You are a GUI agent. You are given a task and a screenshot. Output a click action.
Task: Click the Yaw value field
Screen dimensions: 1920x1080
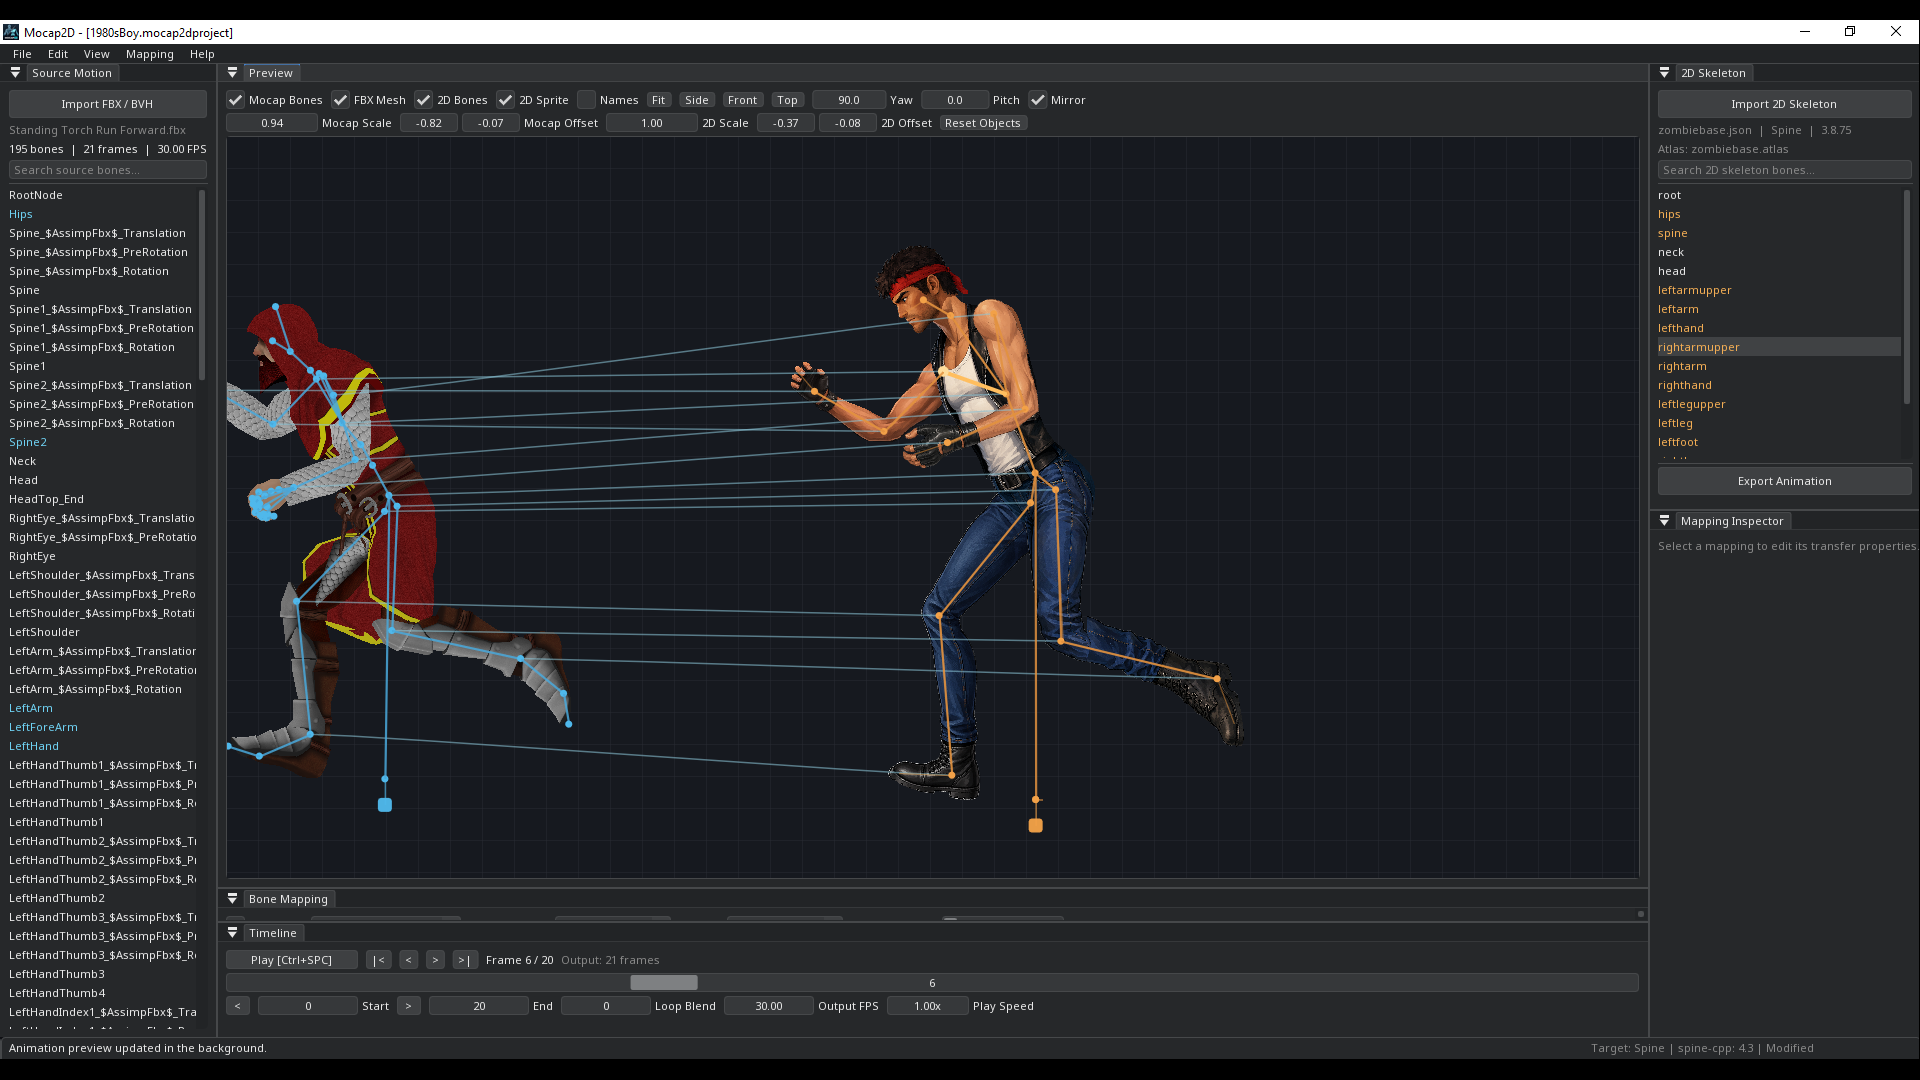tap(849, 100)
